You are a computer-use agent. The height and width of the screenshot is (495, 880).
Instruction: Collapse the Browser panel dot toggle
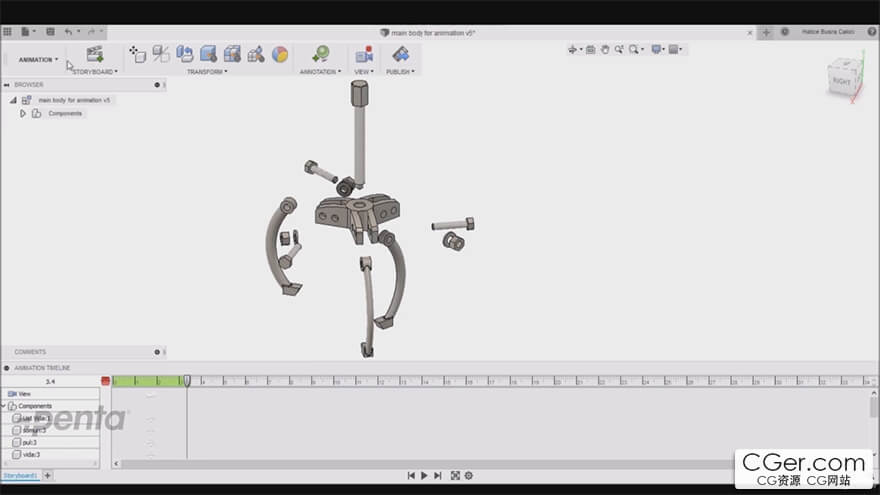[157, 85]
